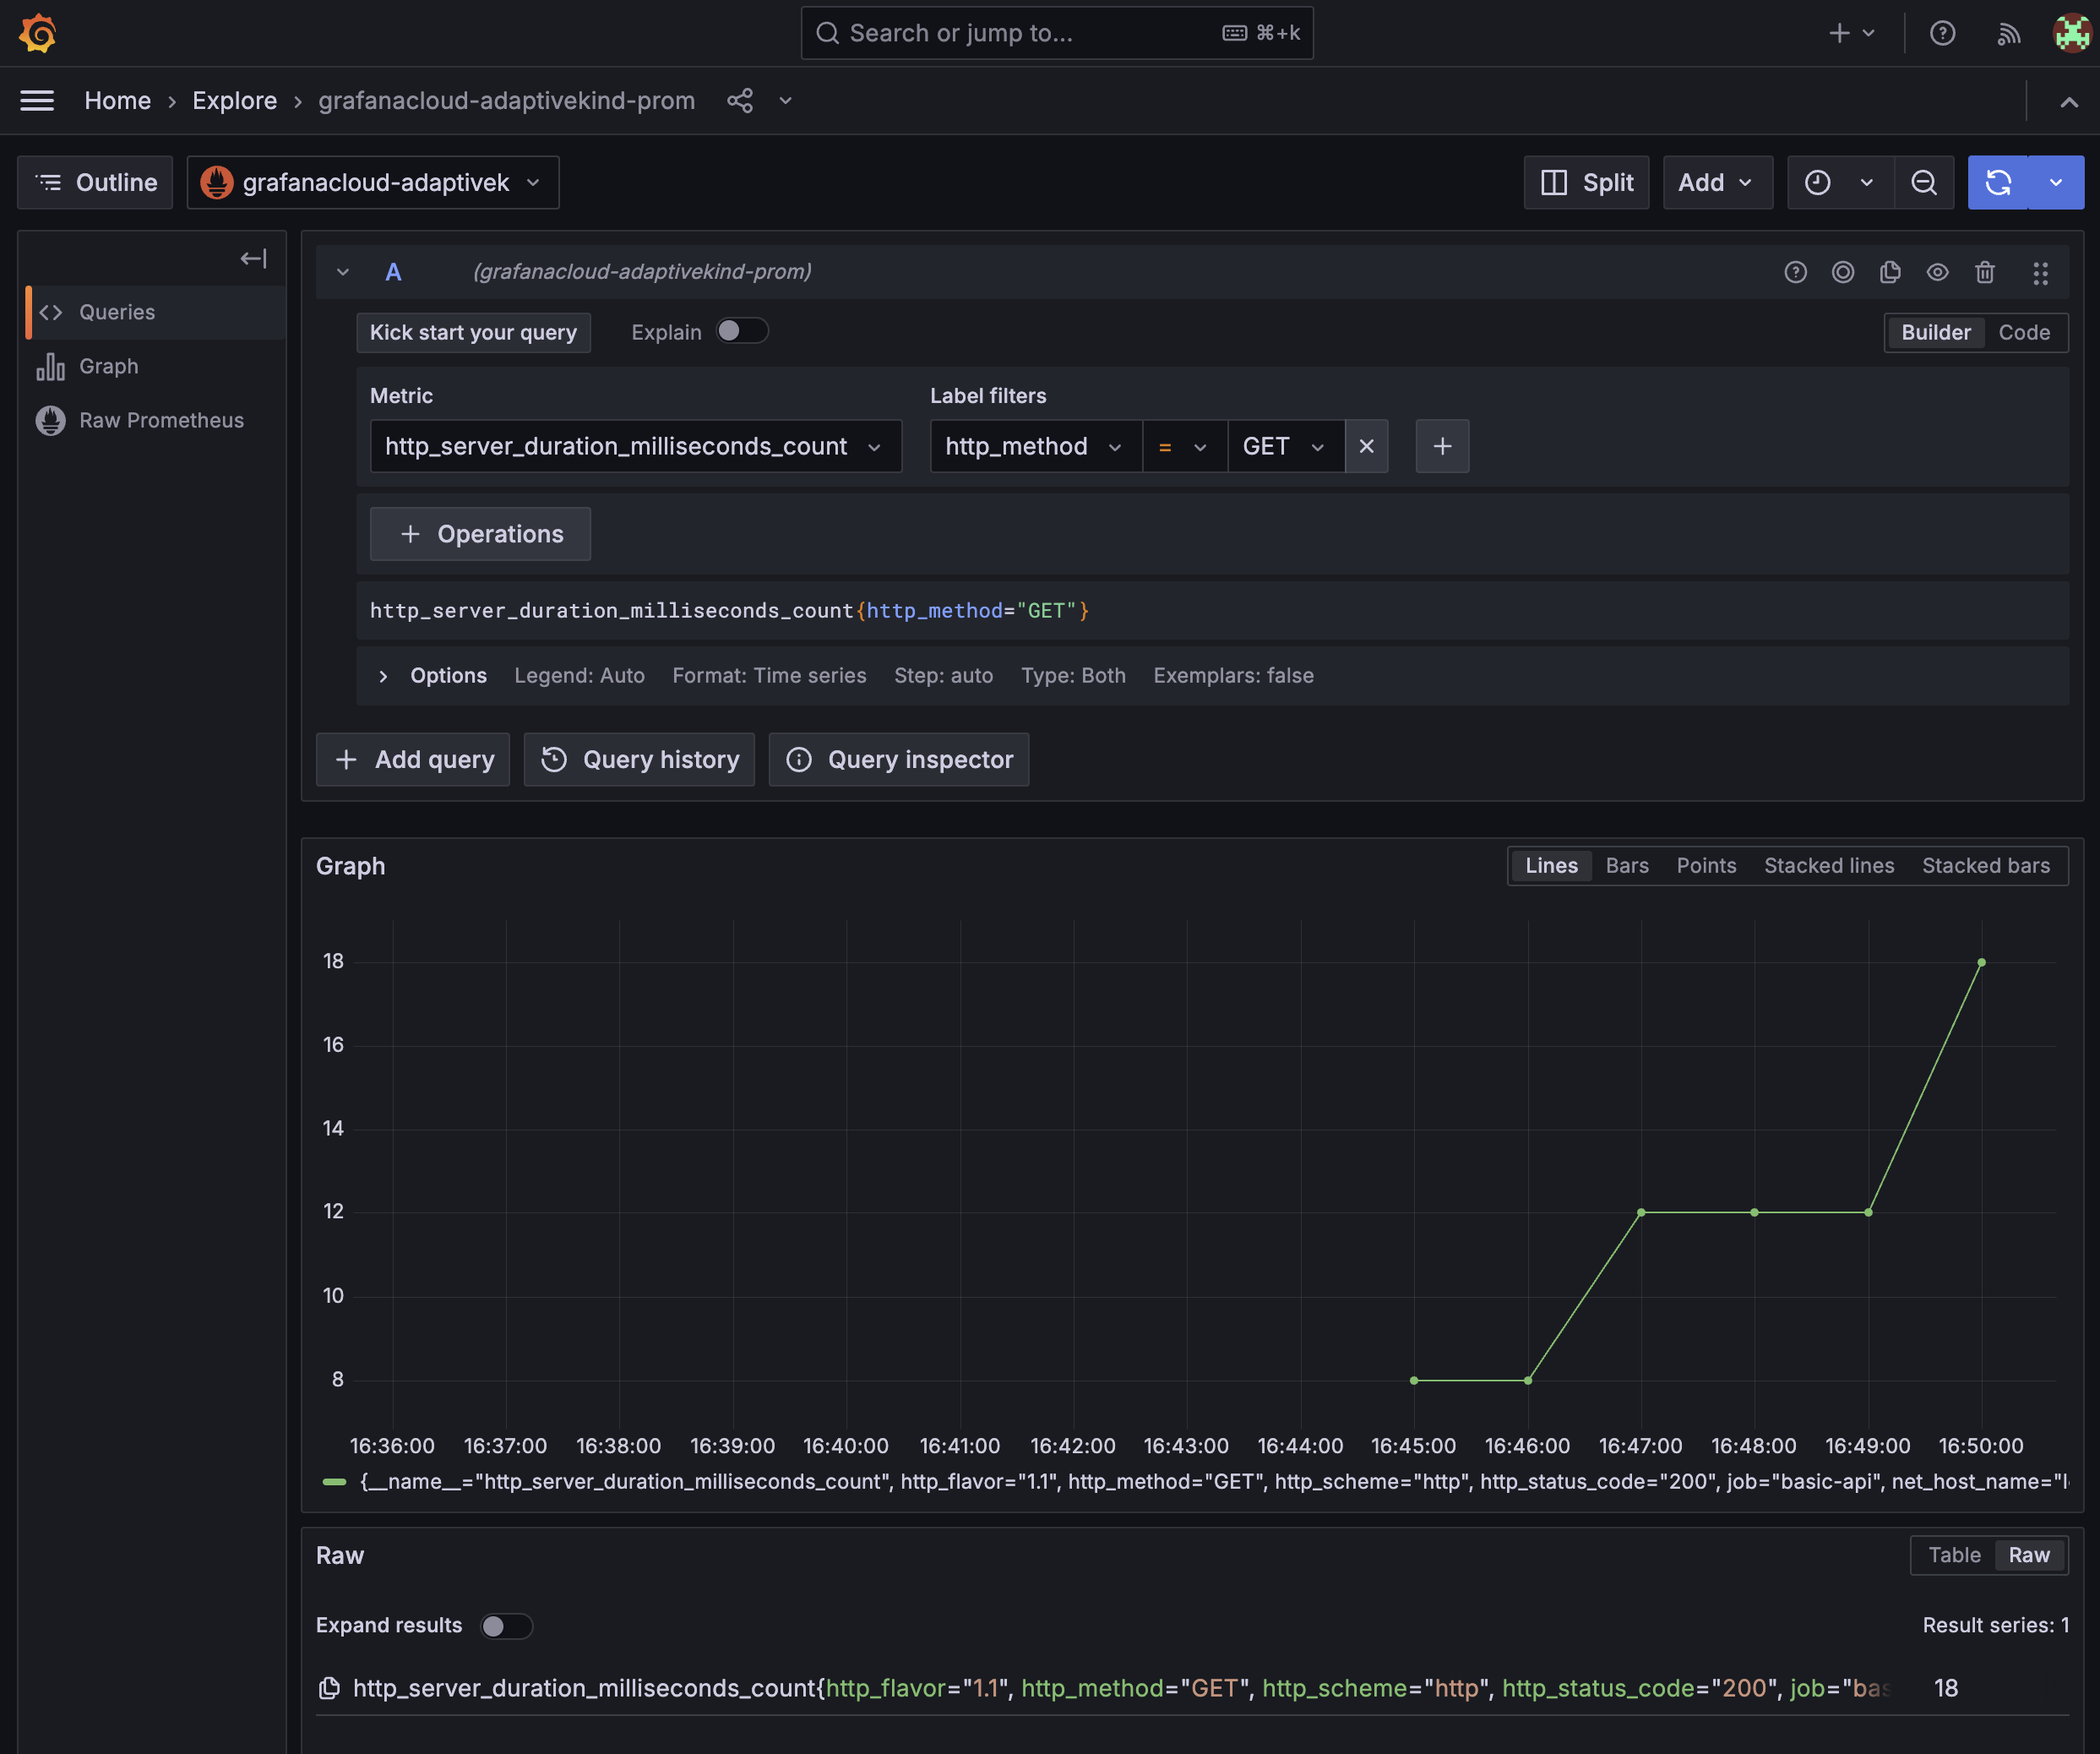Click the query A name label
The height and width of the screenshot is (1754, 2100).
(x=393, y=272)
